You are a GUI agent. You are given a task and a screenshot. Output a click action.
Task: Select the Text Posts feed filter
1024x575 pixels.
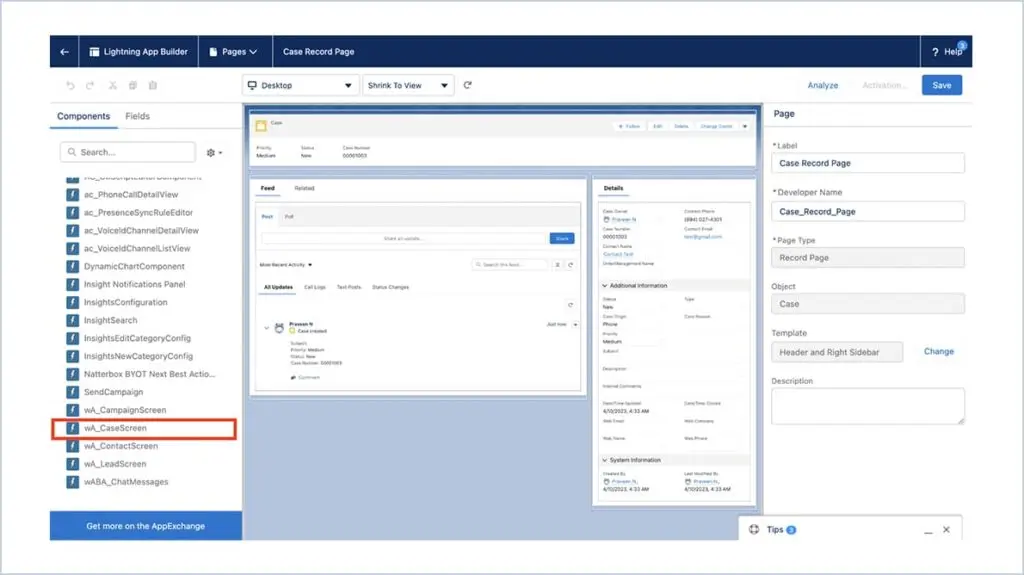[x=349, y=287]
